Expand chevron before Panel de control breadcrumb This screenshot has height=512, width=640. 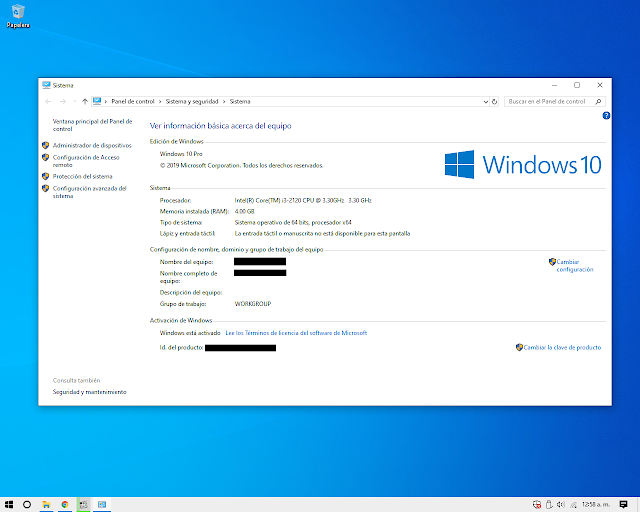point(106,102)
